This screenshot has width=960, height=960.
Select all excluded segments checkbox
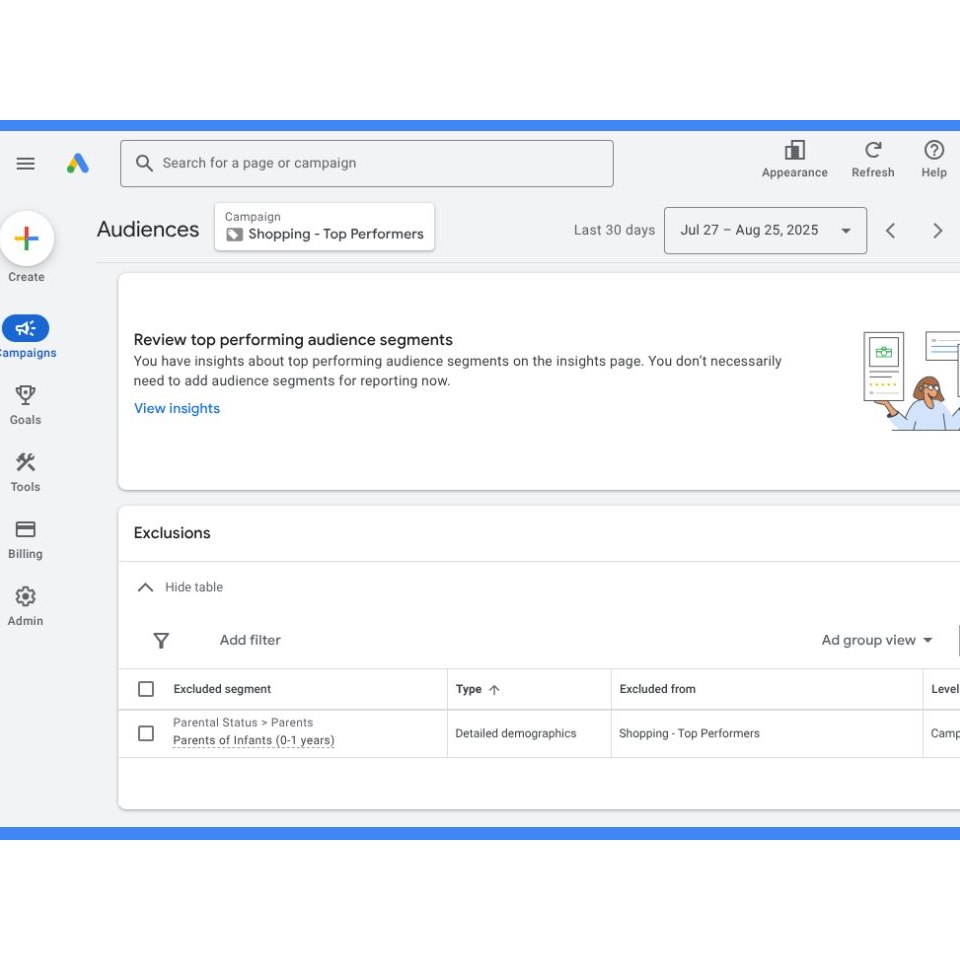(146, 689)
